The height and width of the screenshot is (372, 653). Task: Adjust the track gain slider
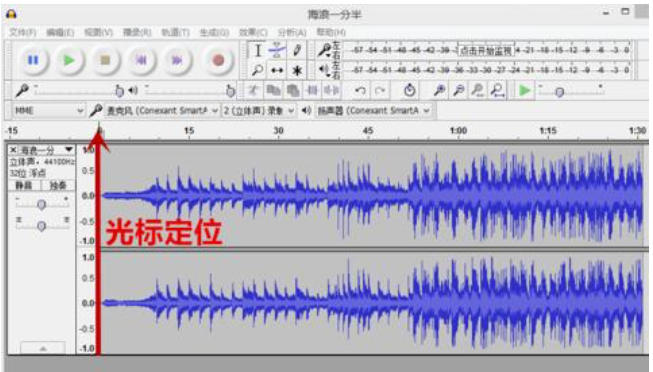click(41, 204)
